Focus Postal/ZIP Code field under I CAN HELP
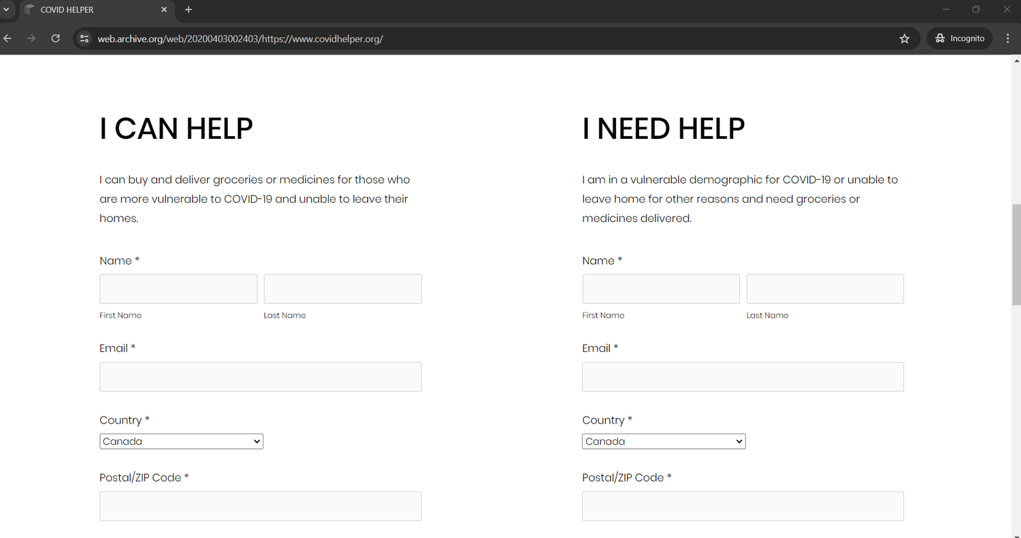1021x538 pixels. [x=260, y=506]
